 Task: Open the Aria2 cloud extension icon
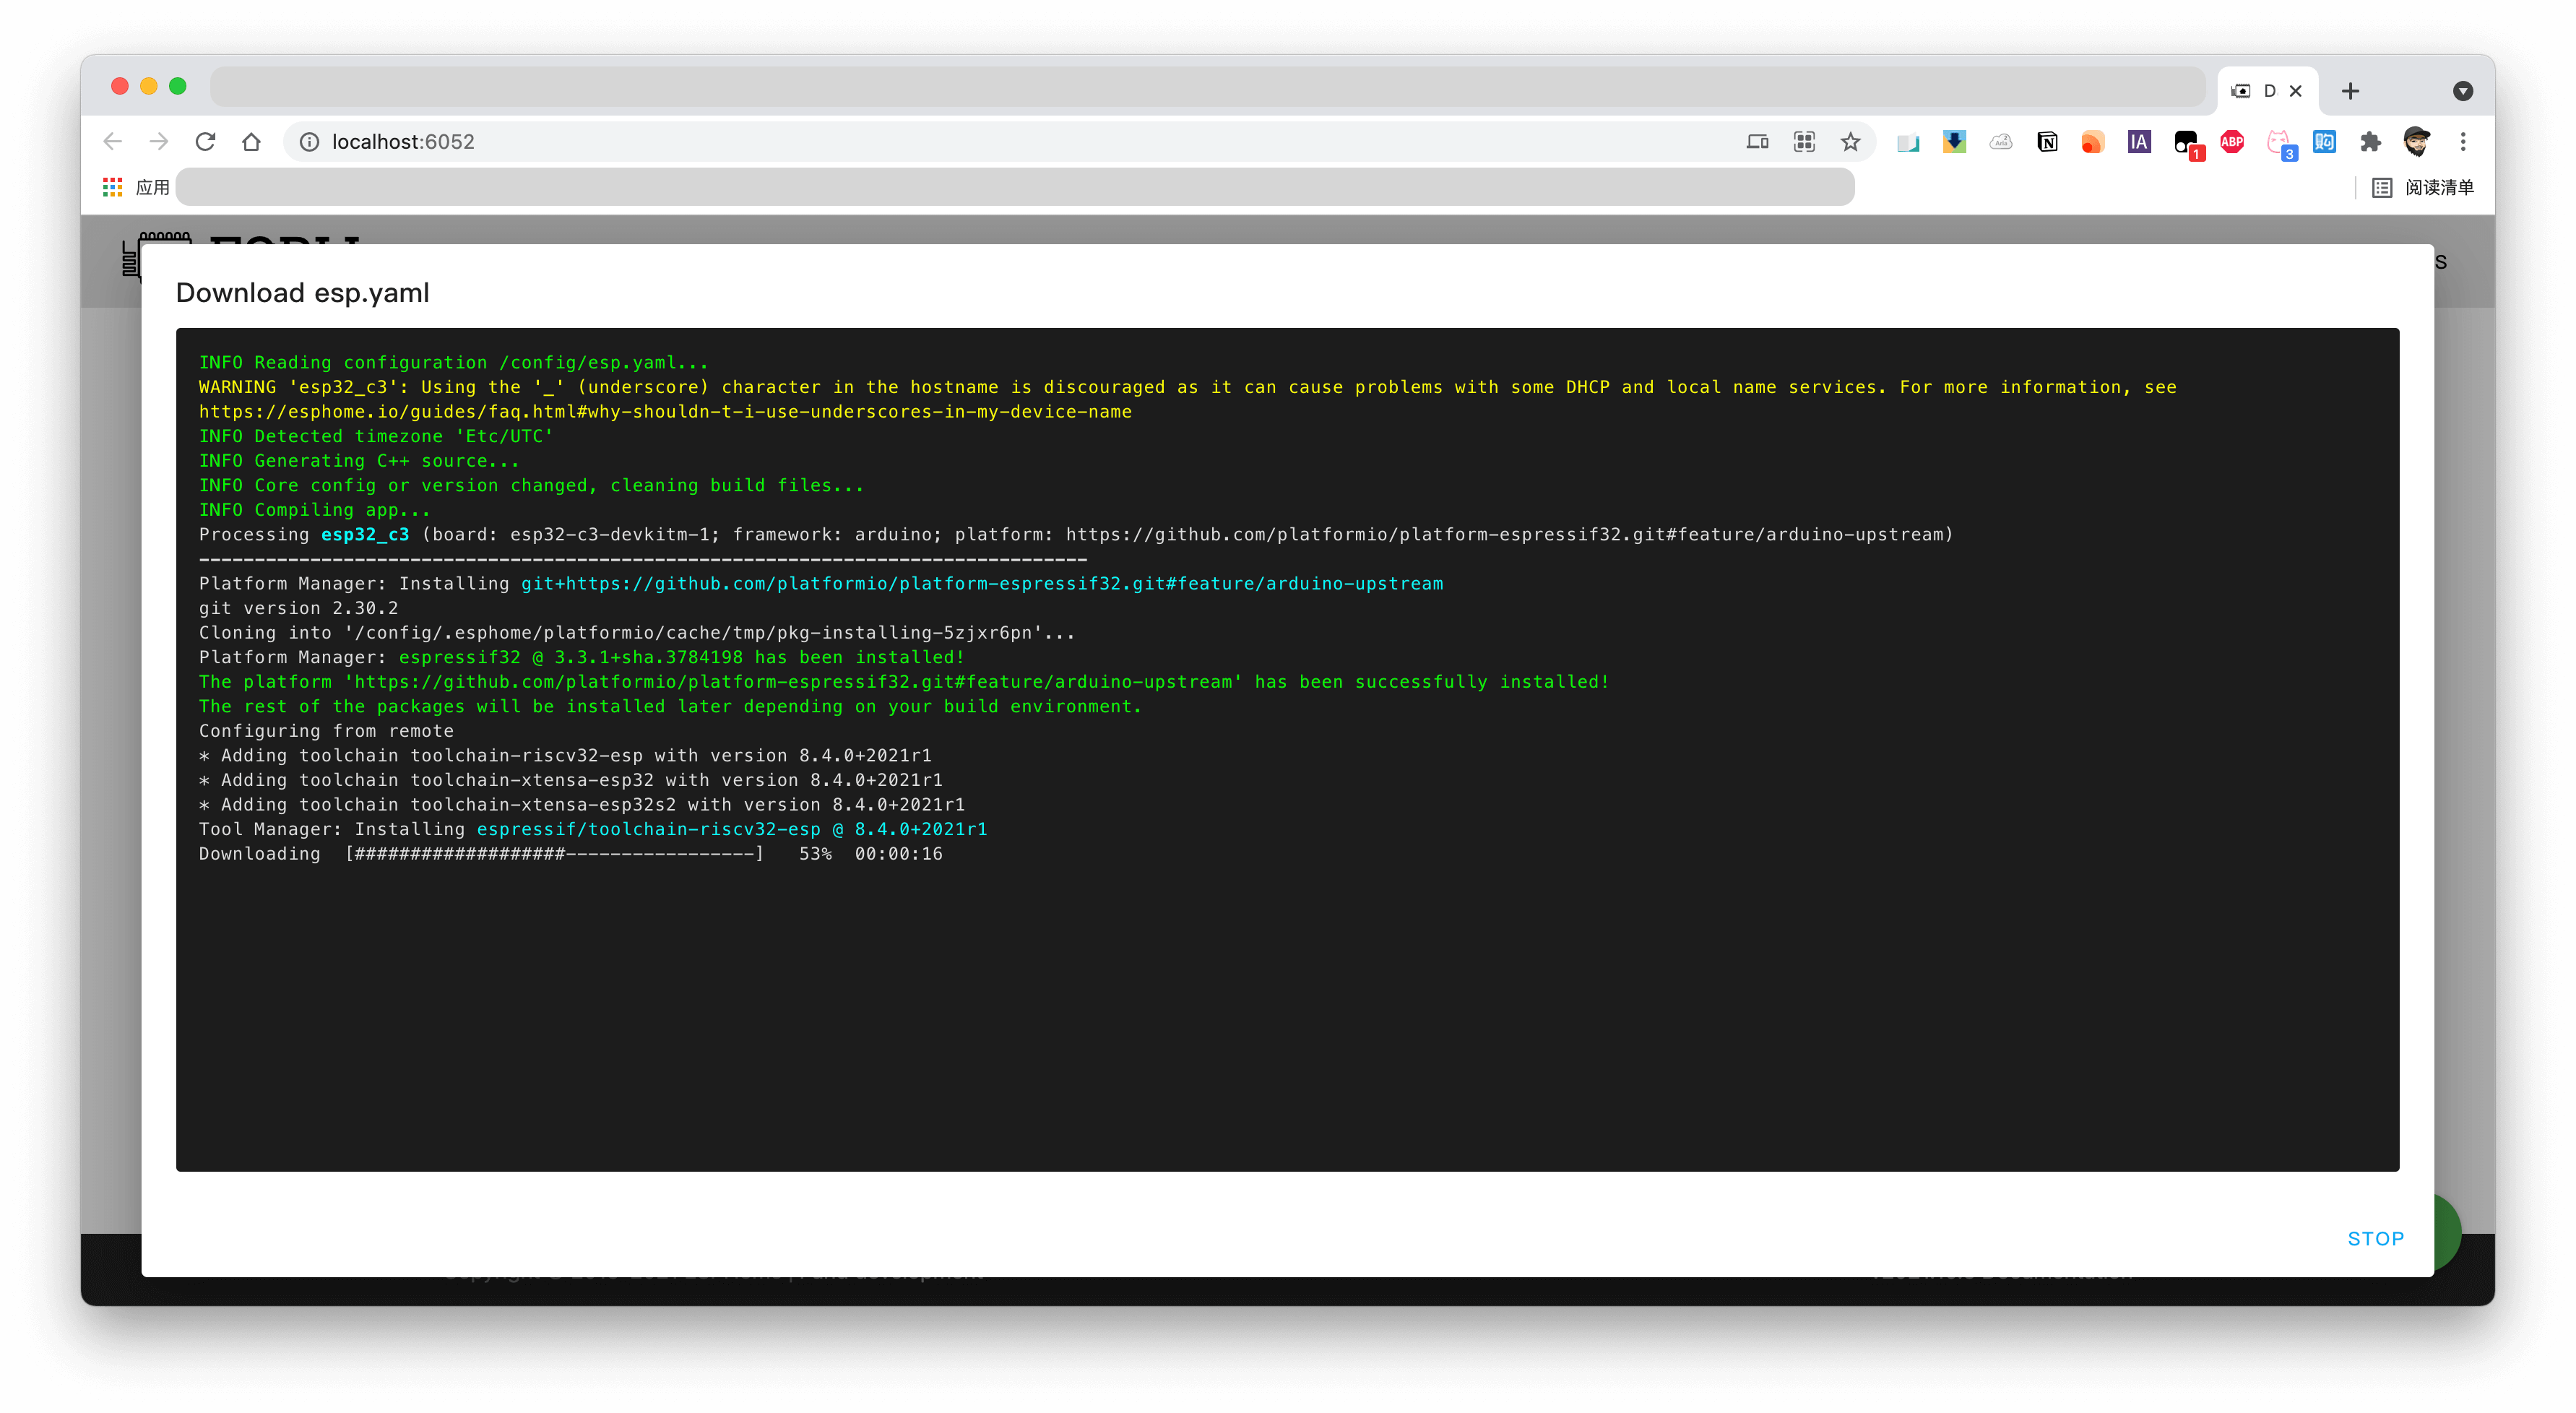pos(2001,142)
